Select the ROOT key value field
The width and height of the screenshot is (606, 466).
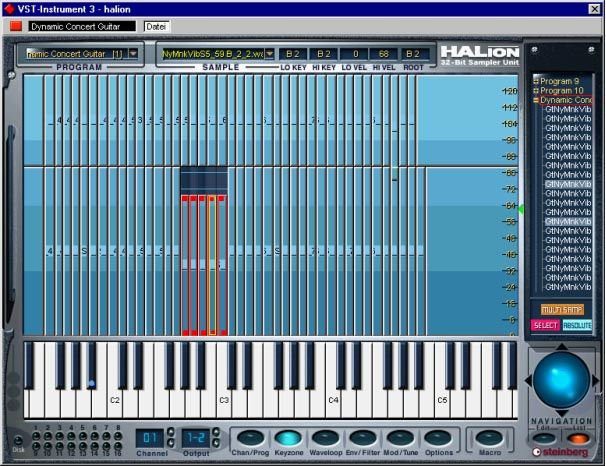pos(413,54)
